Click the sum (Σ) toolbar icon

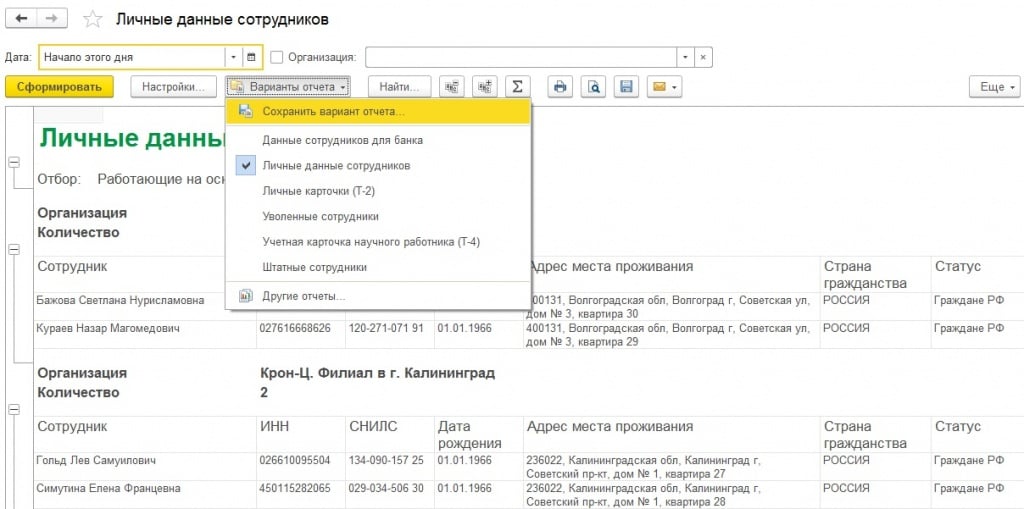tap(516, 87)
